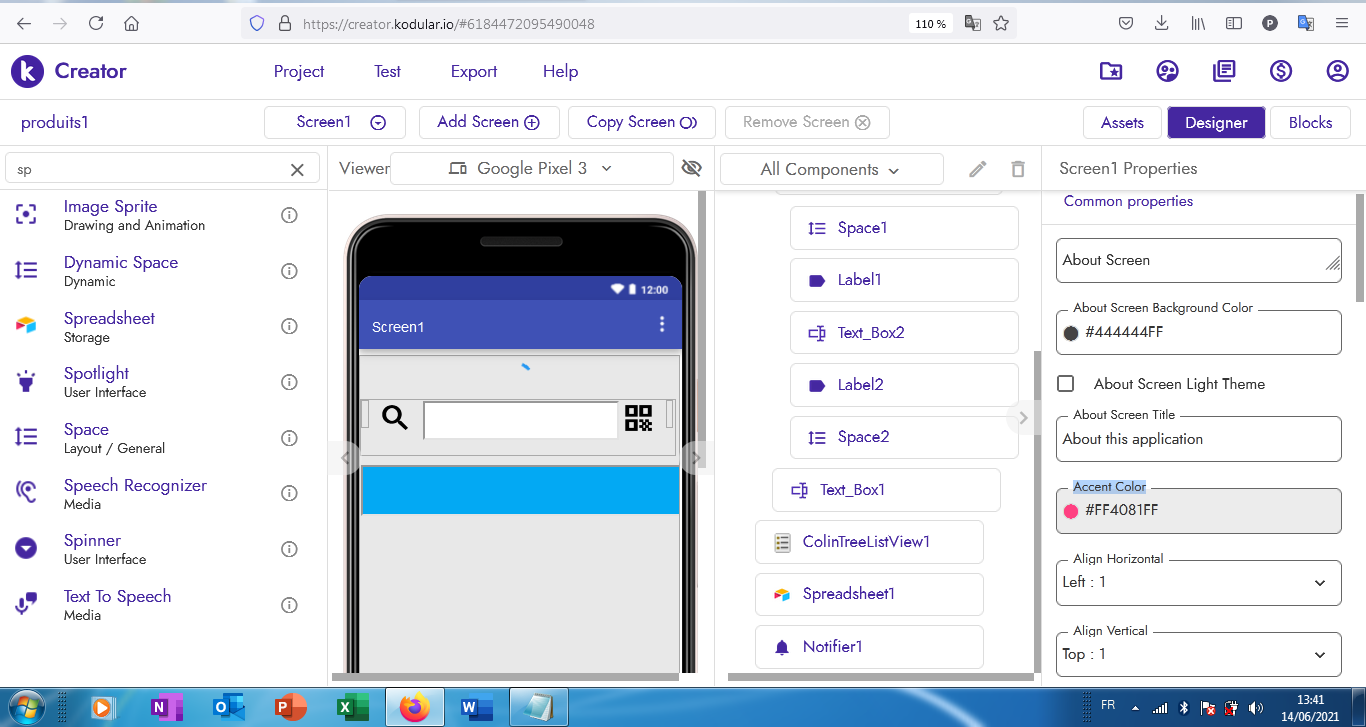This screenshot has height=727, width=1366.
Task: Open the Export menu
Action: click(x=474, y=71)
